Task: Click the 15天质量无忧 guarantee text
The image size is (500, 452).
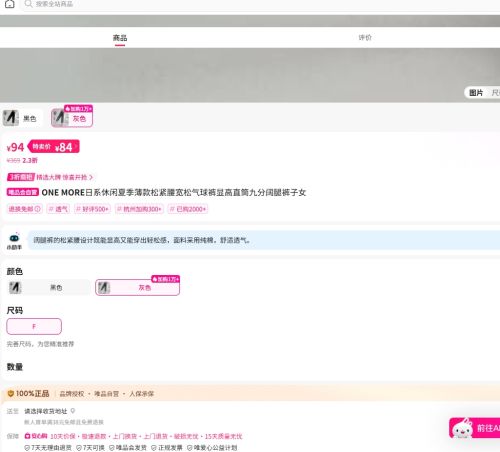Action: pyautogui.click(x=224, y=436)
